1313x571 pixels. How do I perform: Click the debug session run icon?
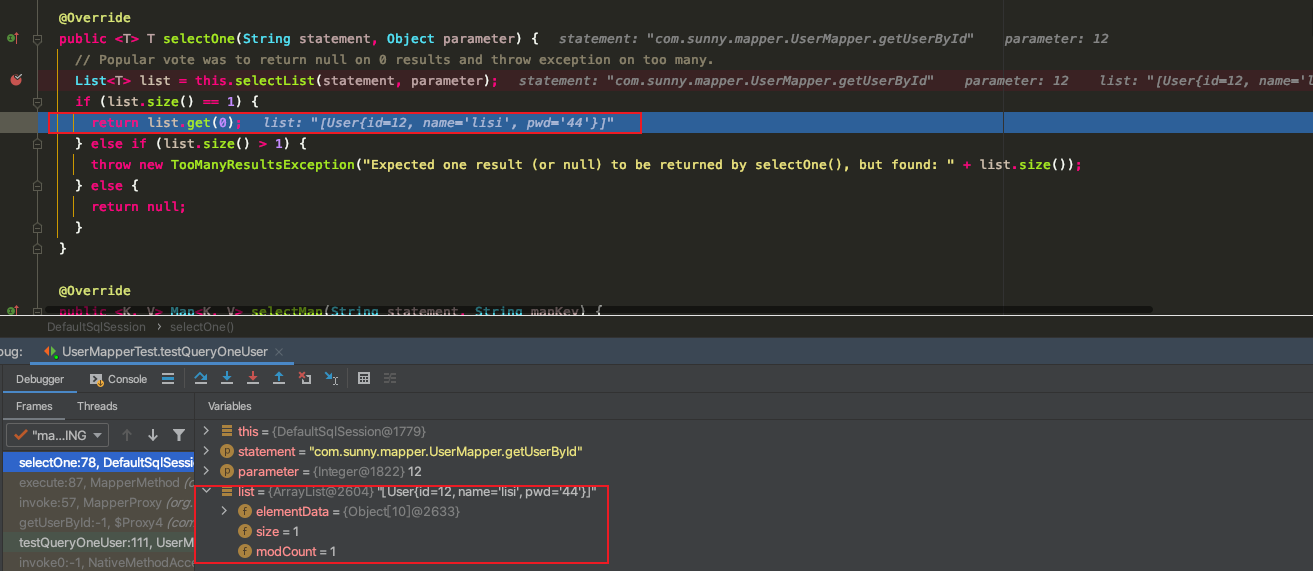51,352
